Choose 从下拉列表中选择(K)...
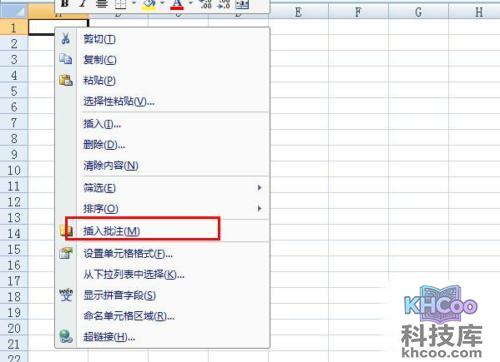 point(162,274)
